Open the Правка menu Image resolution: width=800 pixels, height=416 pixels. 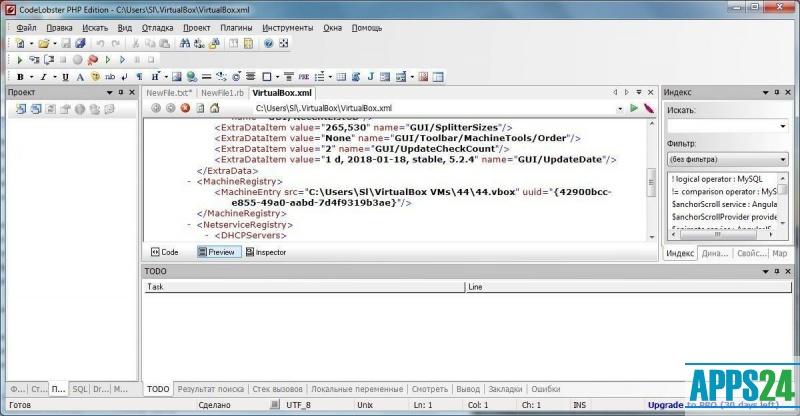(59, 28)
